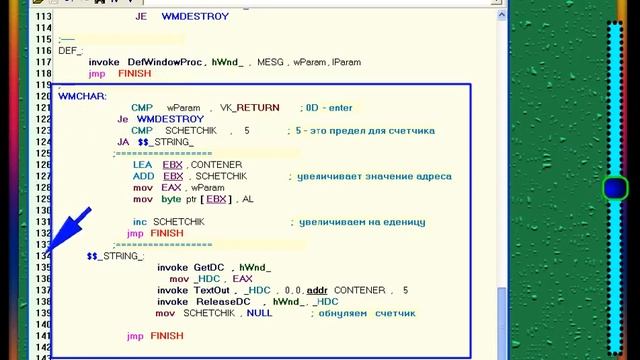Image resolution: width=640 pixels, height=360 pixels.
Task: Click "TextOut" on line 137
Action: coord(212,291)
